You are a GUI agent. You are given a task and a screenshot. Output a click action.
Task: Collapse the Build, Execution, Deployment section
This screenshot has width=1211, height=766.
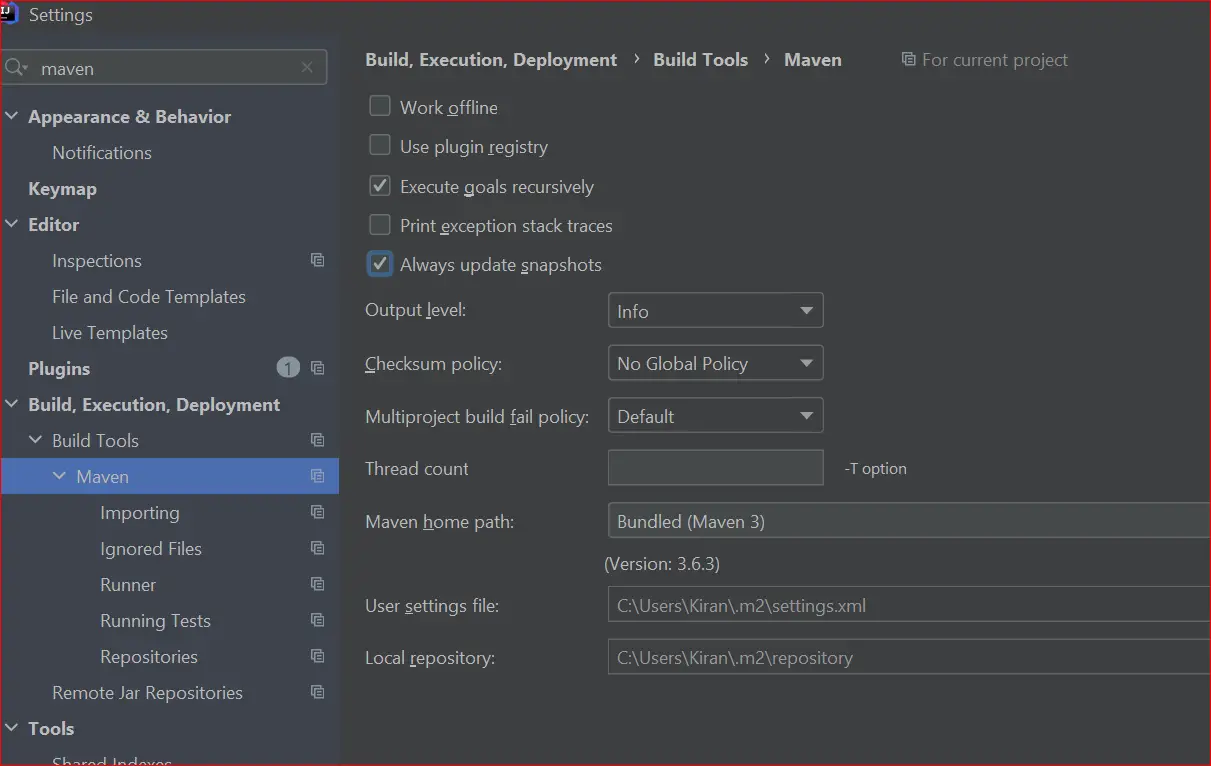[x=12, y=404]
